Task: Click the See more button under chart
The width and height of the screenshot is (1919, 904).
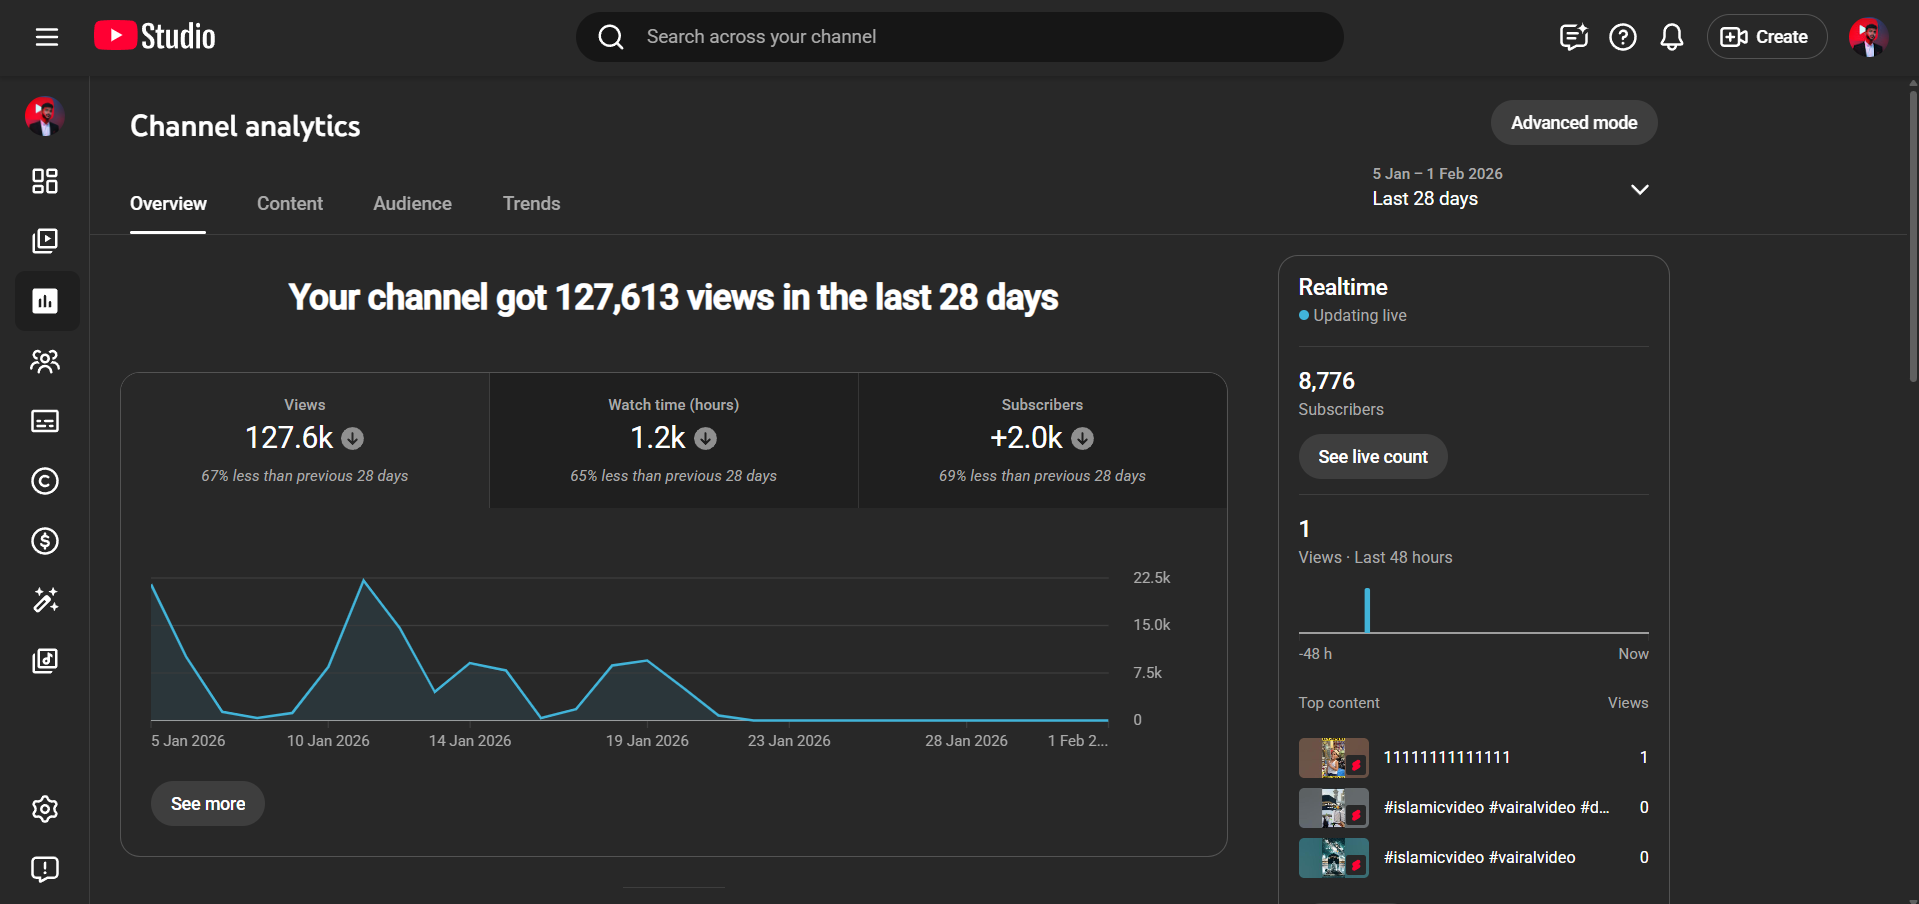Action: 207,804
